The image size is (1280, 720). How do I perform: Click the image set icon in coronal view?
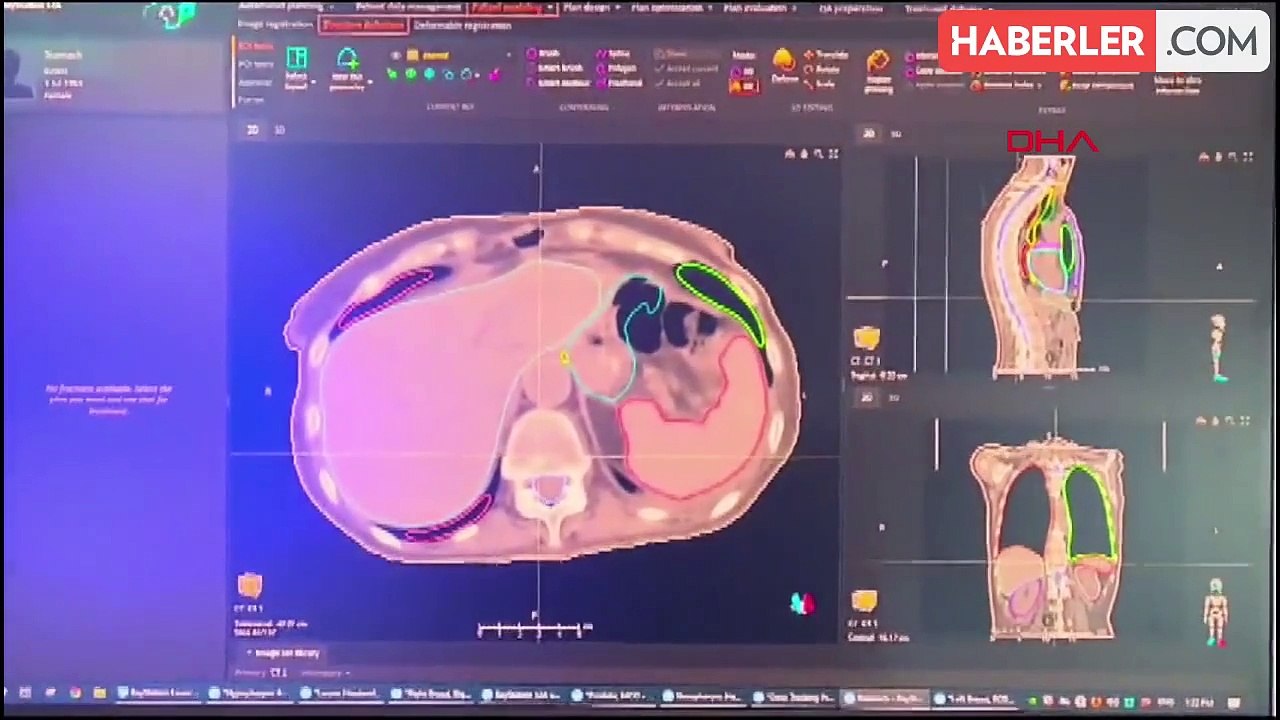[x=864, y=601]
